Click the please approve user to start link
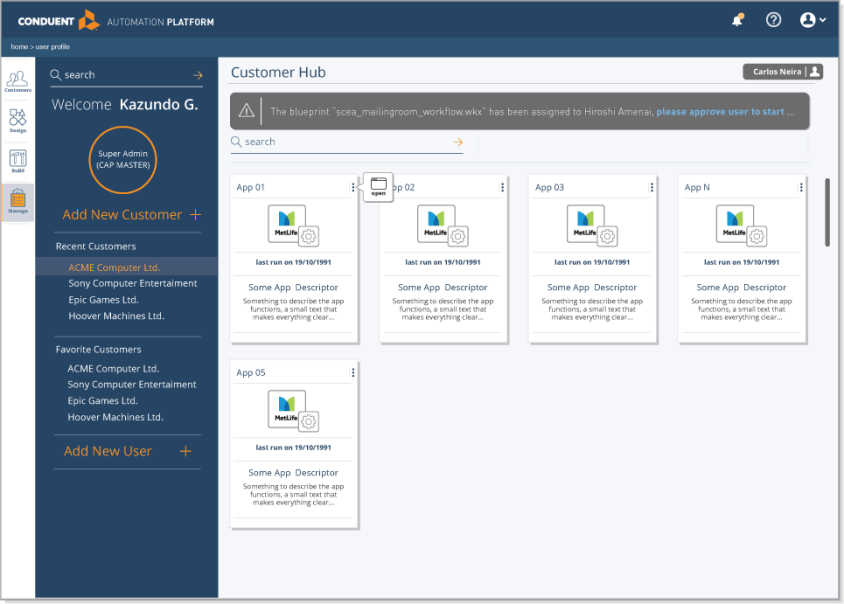Viewport: 844px width, 604px height. (720, 112)
